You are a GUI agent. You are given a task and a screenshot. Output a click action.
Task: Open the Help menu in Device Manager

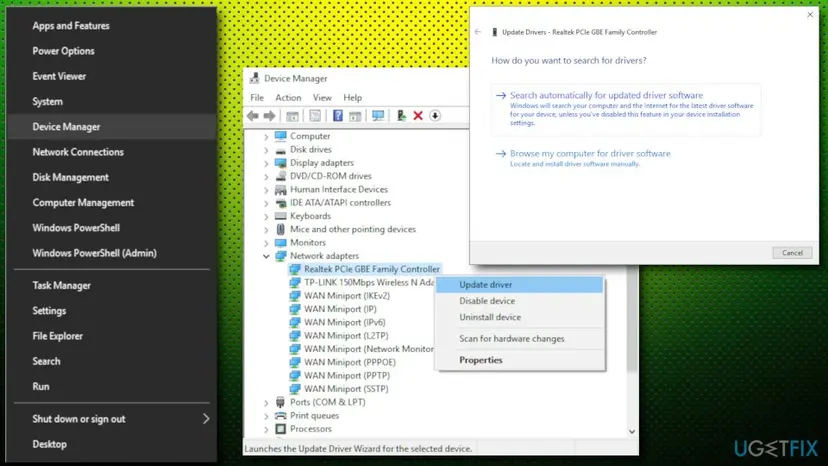pyautogui.click(x=352, y=98)
